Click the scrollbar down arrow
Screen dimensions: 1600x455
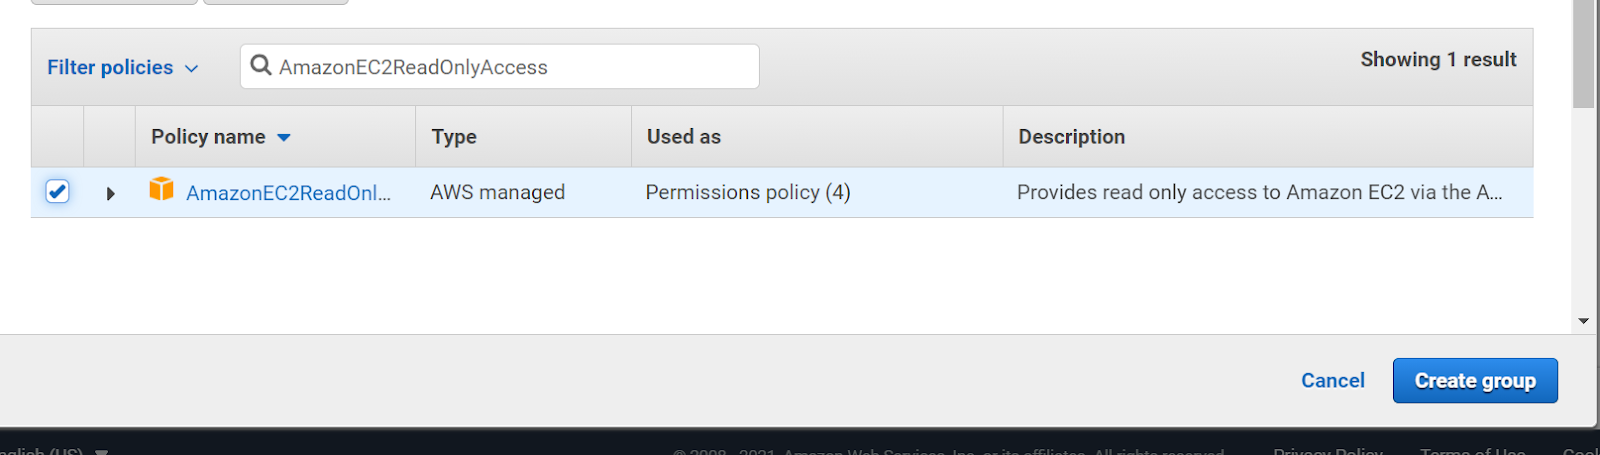pyautogui.click(x=1583, y=321)
